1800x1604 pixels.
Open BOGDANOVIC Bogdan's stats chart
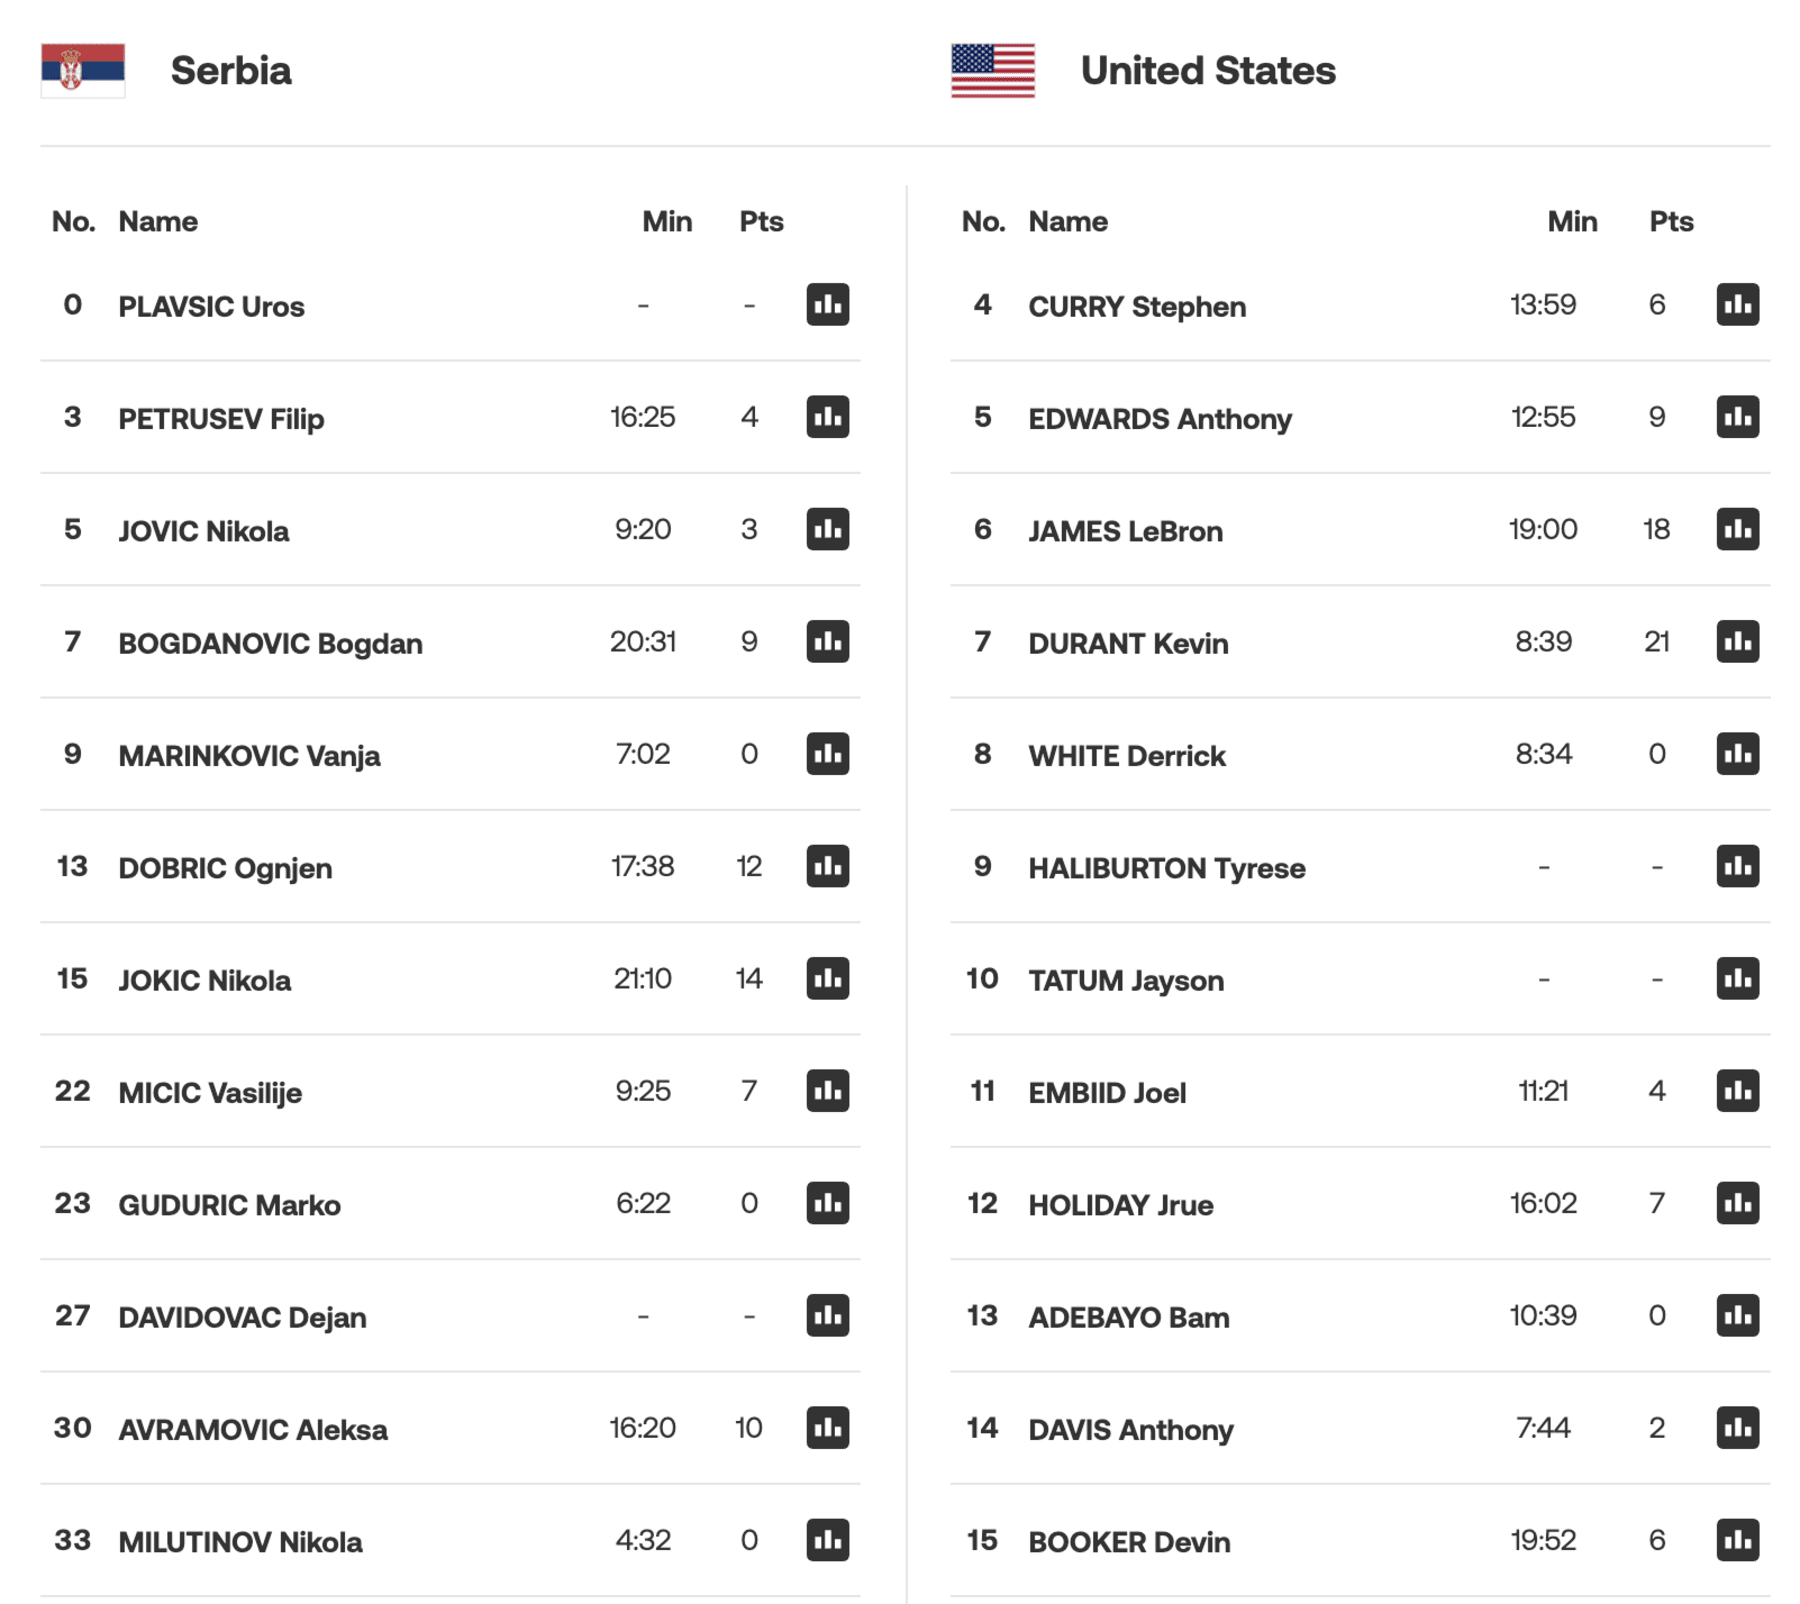tap(827, 642)
